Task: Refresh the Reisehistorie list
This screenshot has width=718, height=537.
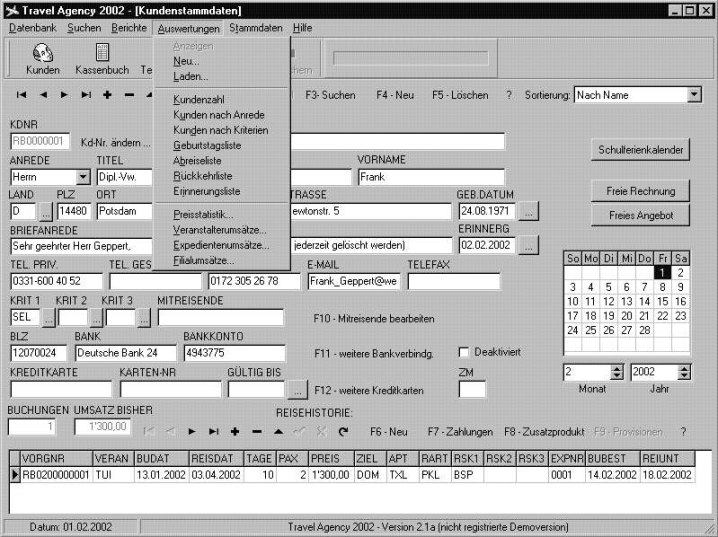Action: [343, 432]
